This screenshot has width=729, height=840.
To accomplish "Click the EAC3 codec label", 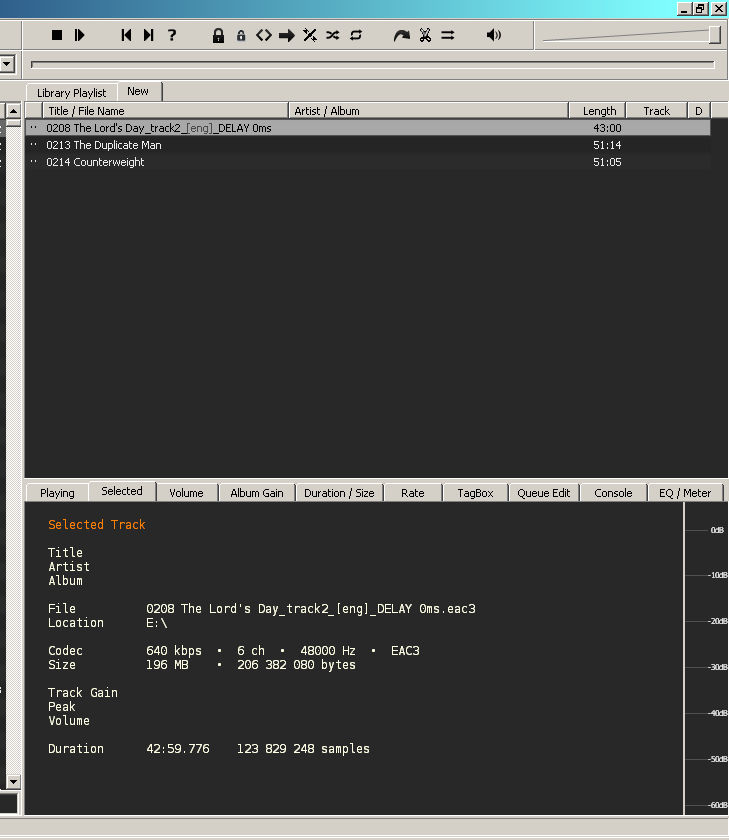I will coord(405,650).
